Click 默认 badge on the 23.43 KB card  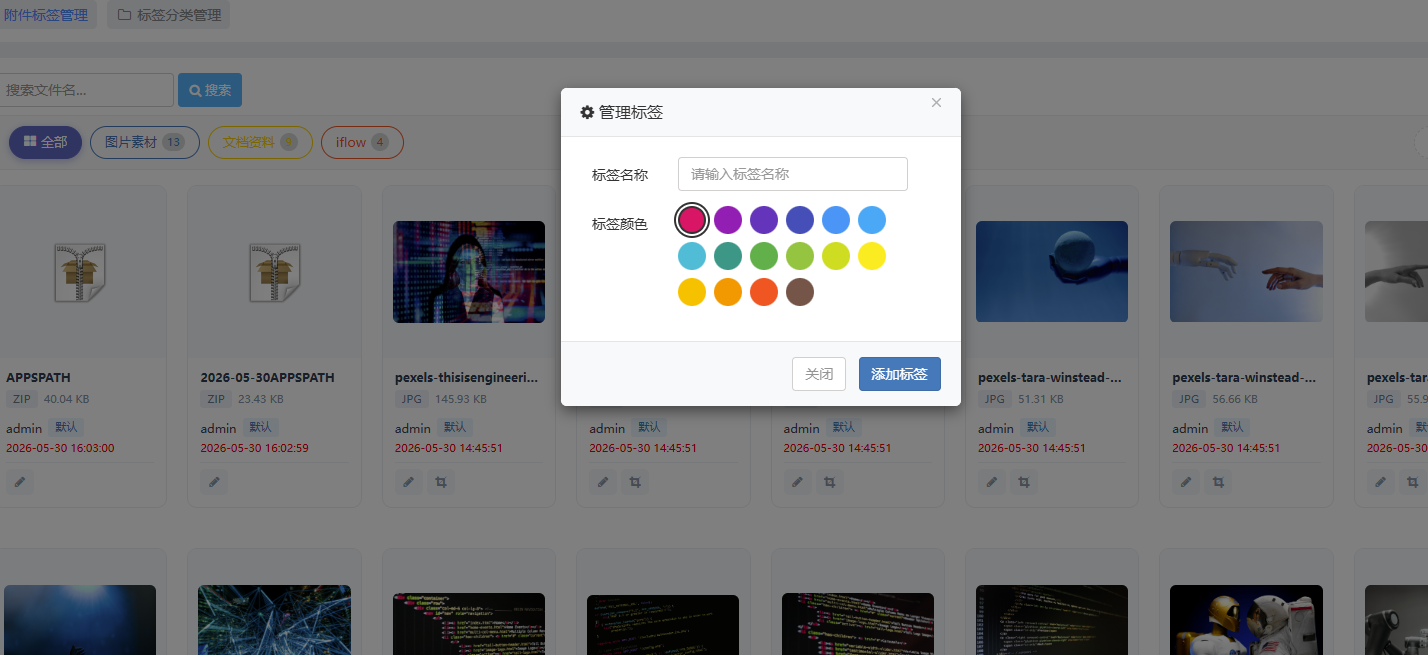pos(258,427)
